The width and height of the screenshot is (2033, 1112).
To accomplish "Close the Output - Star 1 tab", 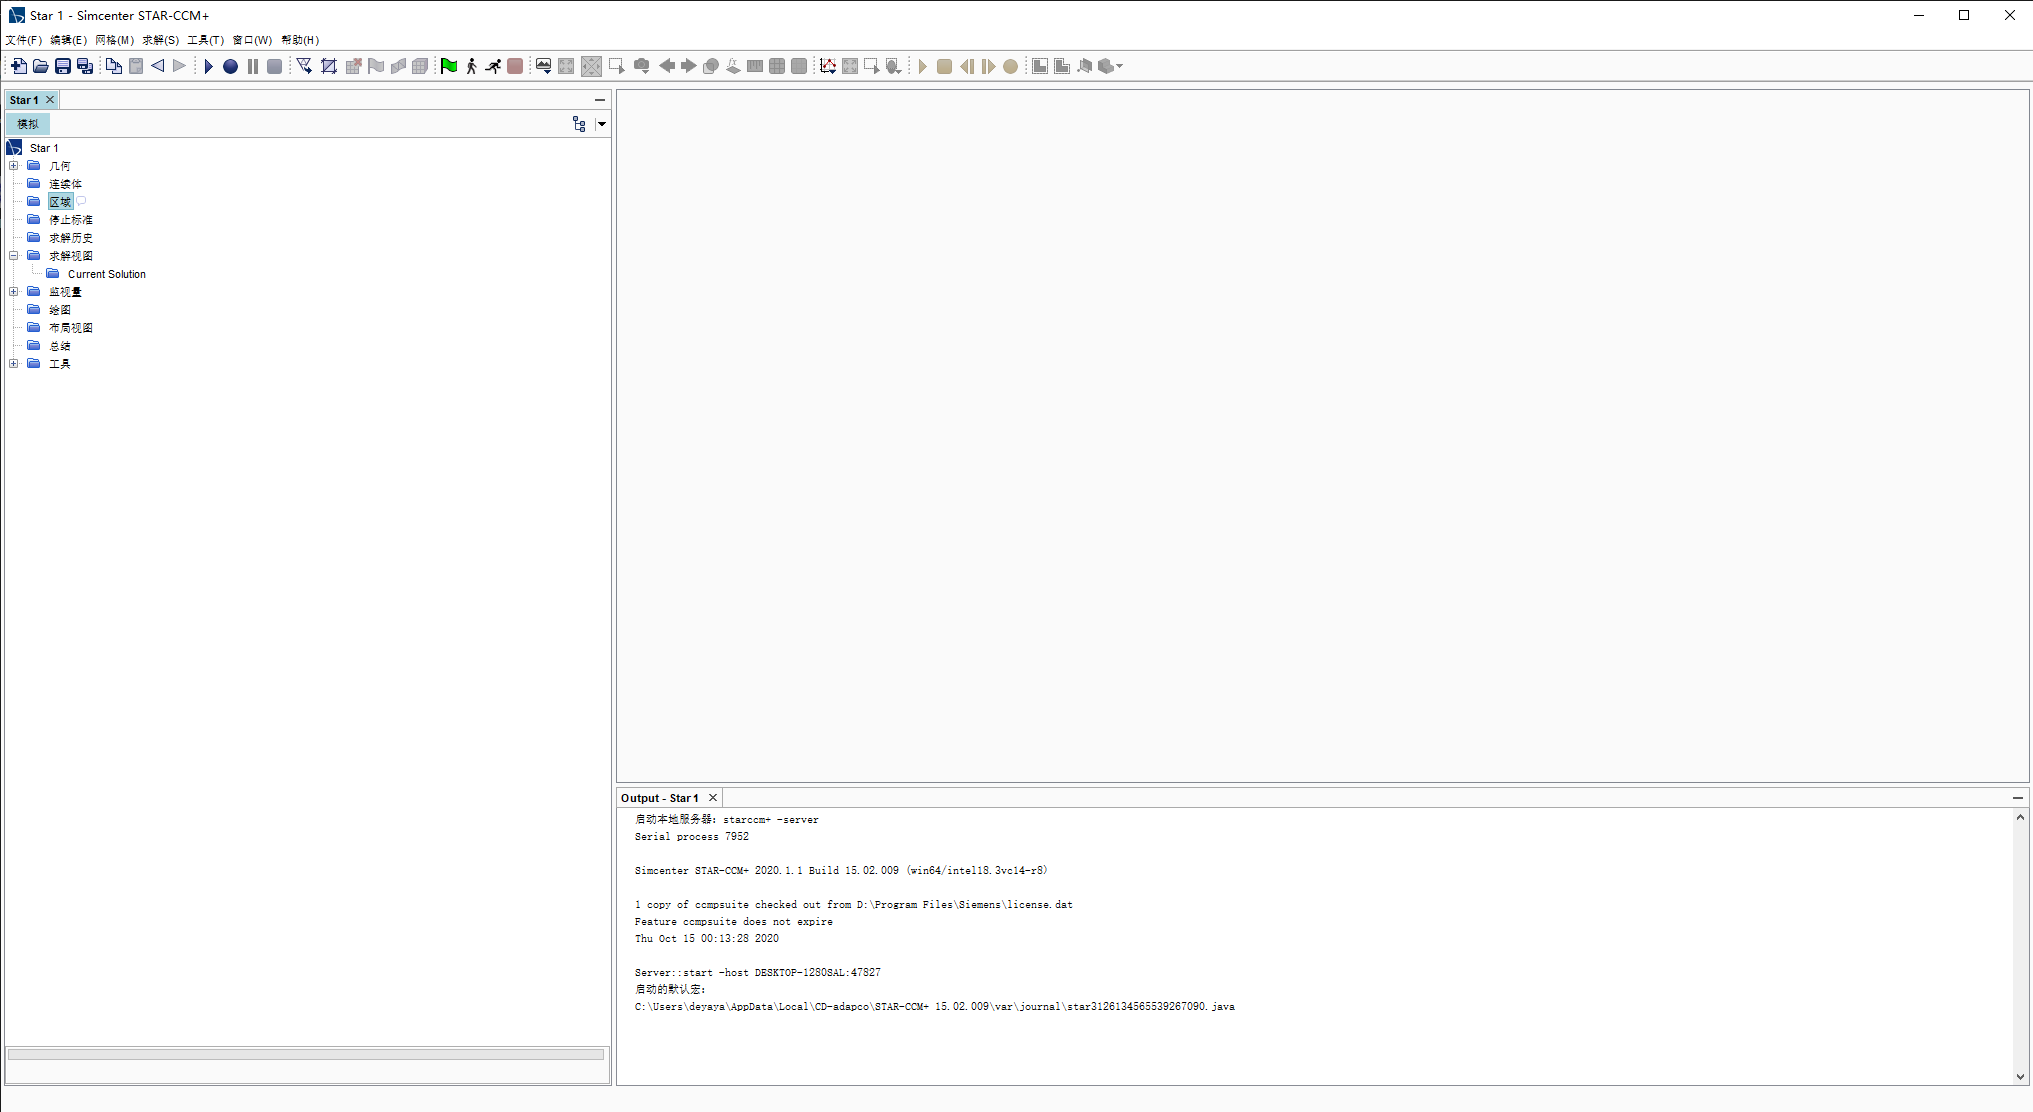I will (x=713, y=798).
